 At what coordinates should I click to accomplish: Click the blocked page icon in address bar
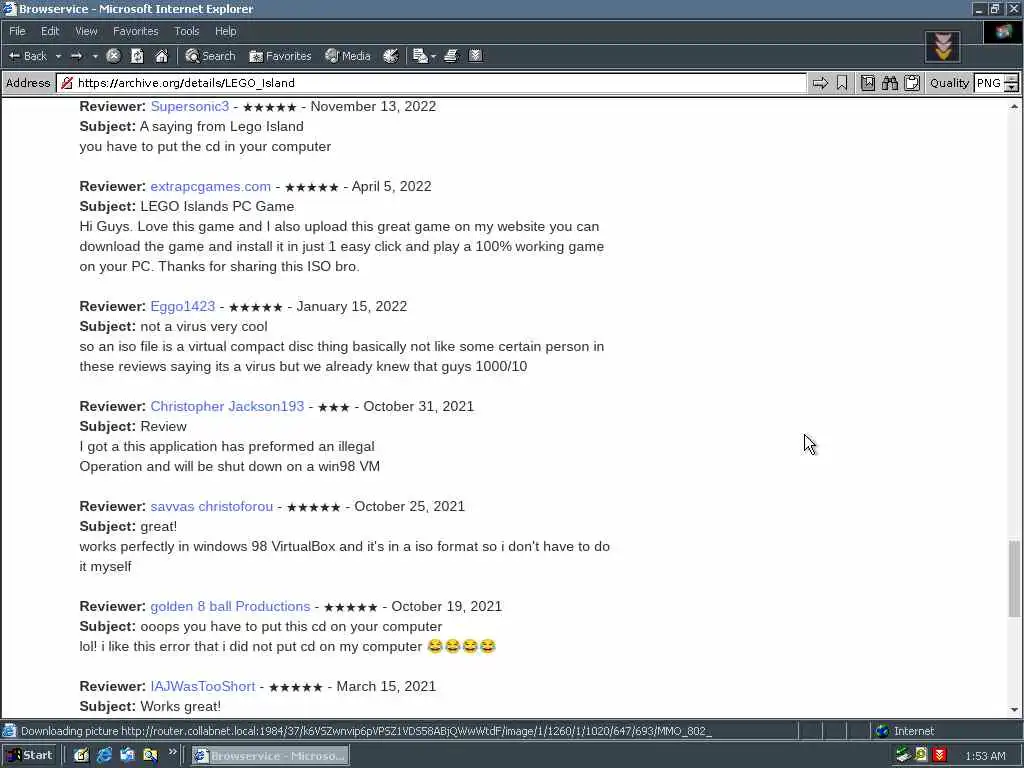pos(67,83)
